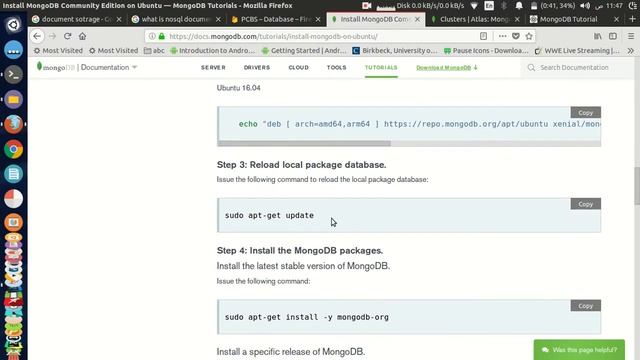Open 'Birkbeck, University o...' bookmark

pyautogui.click(x=395, y=51)
